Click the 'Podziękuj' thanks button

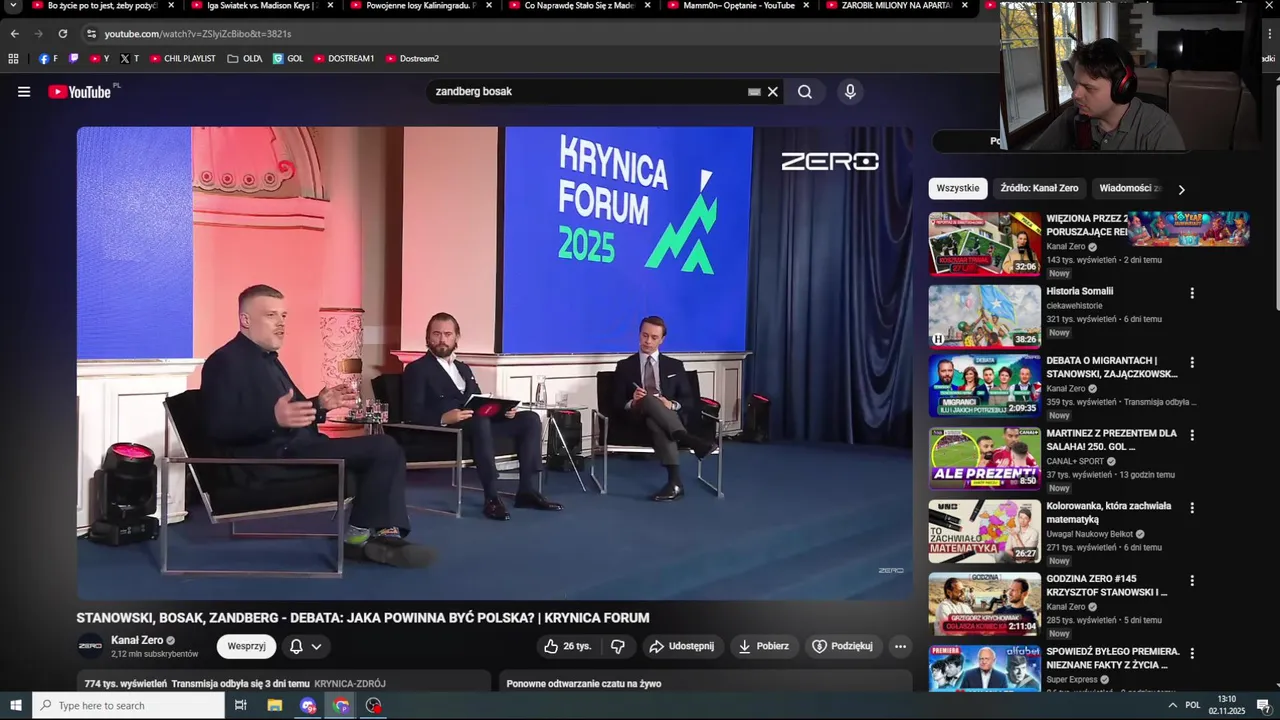[843, 646]
